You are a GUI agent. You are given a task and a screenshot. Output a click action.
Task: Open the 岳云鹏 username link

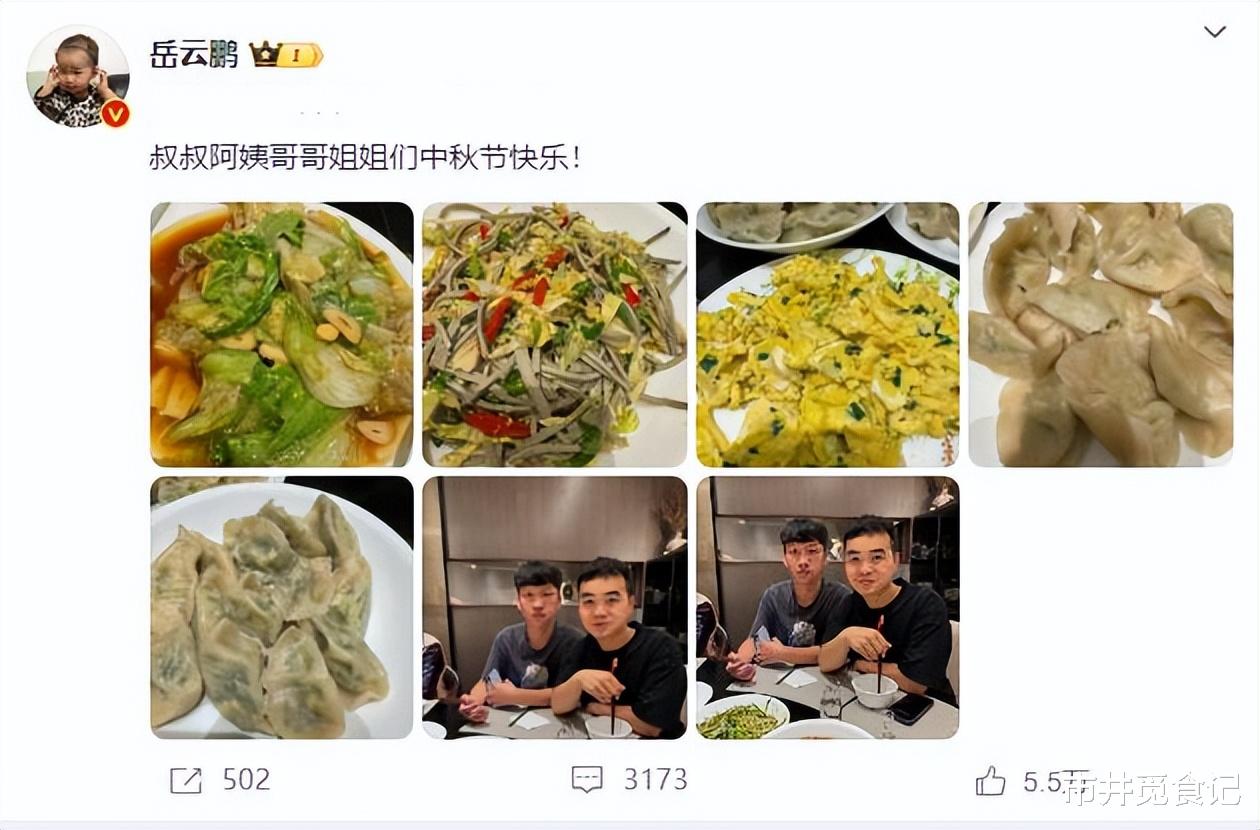tap(194, 54)
